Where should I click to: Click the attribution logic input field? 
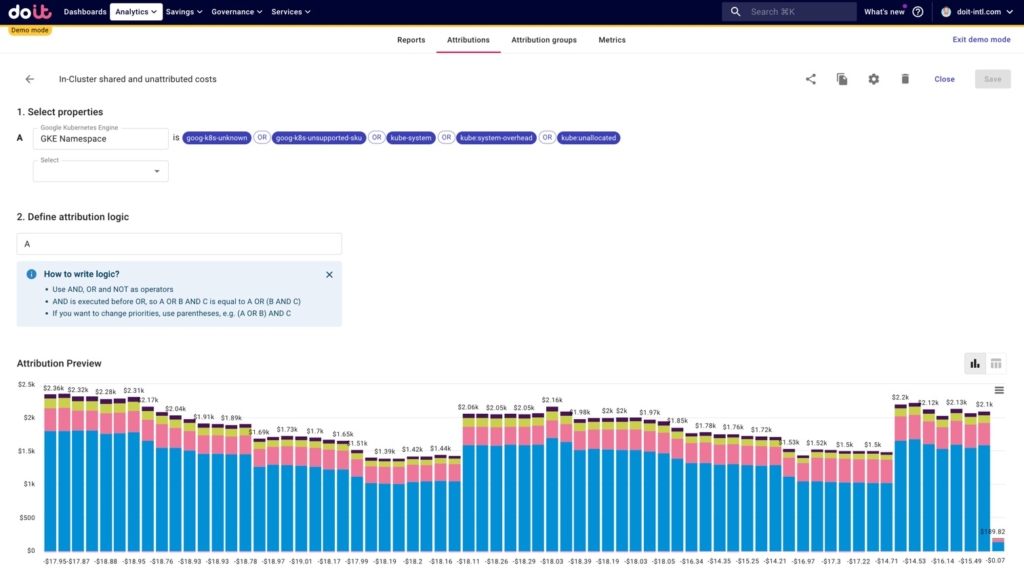pos(179,244)
